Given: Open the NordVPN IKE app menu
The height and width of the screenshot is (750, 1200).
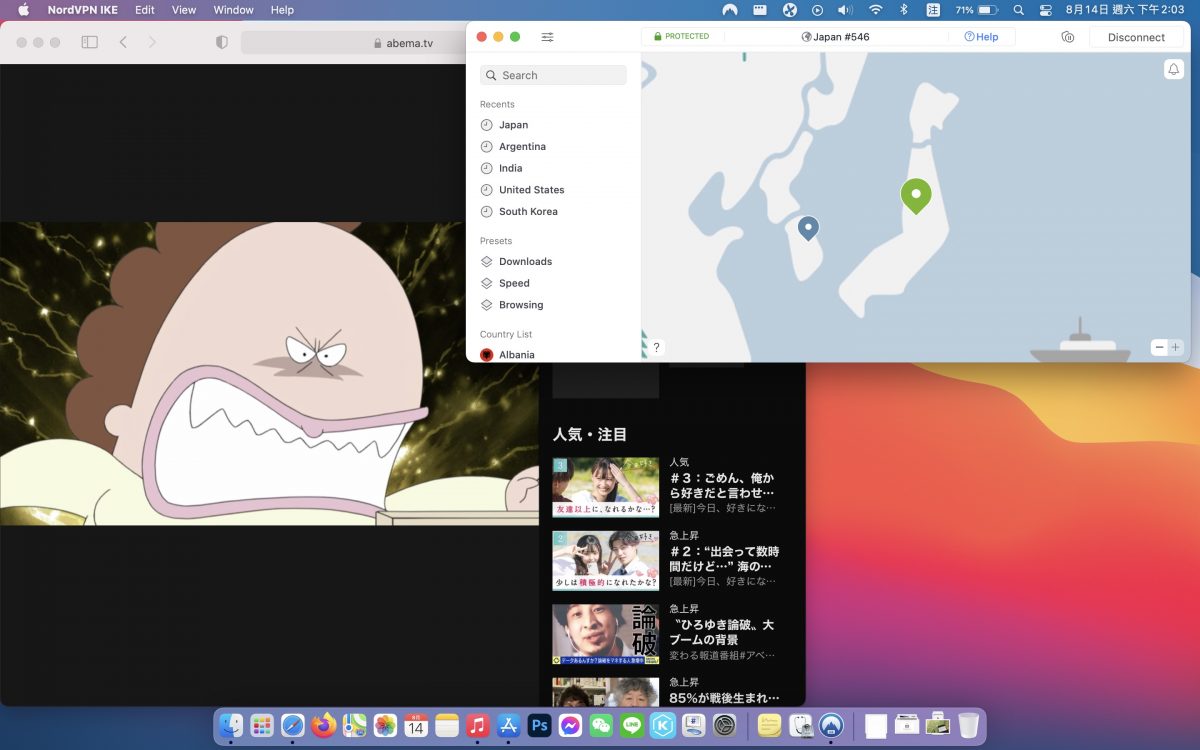Looking at the screenshot, I should 84,10.
